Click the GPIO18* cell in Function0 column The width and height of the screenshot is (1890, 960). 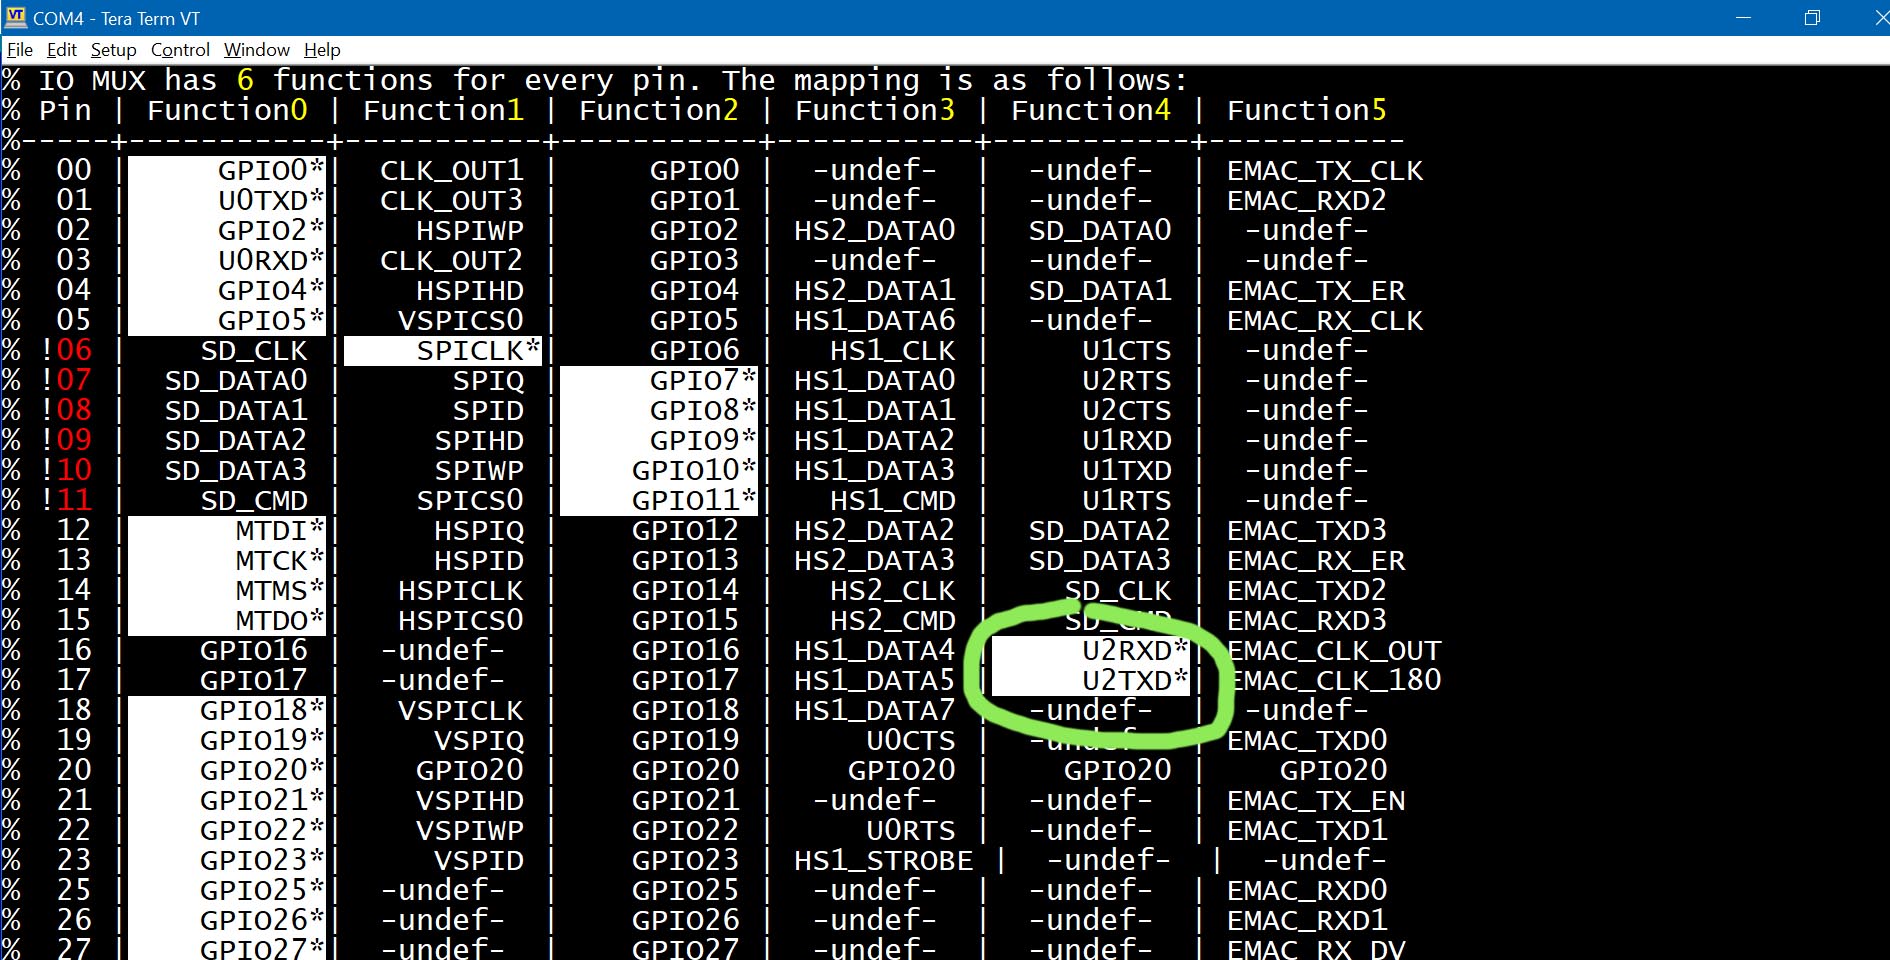point(227,711)
